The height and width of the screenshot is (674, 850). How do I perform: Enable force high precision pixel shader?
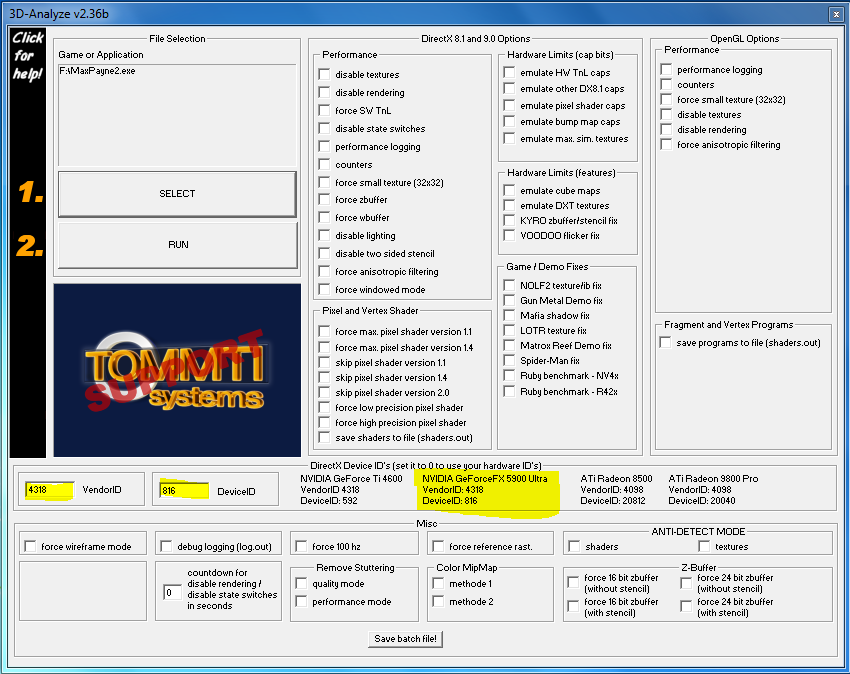click(x=324, y=422)
